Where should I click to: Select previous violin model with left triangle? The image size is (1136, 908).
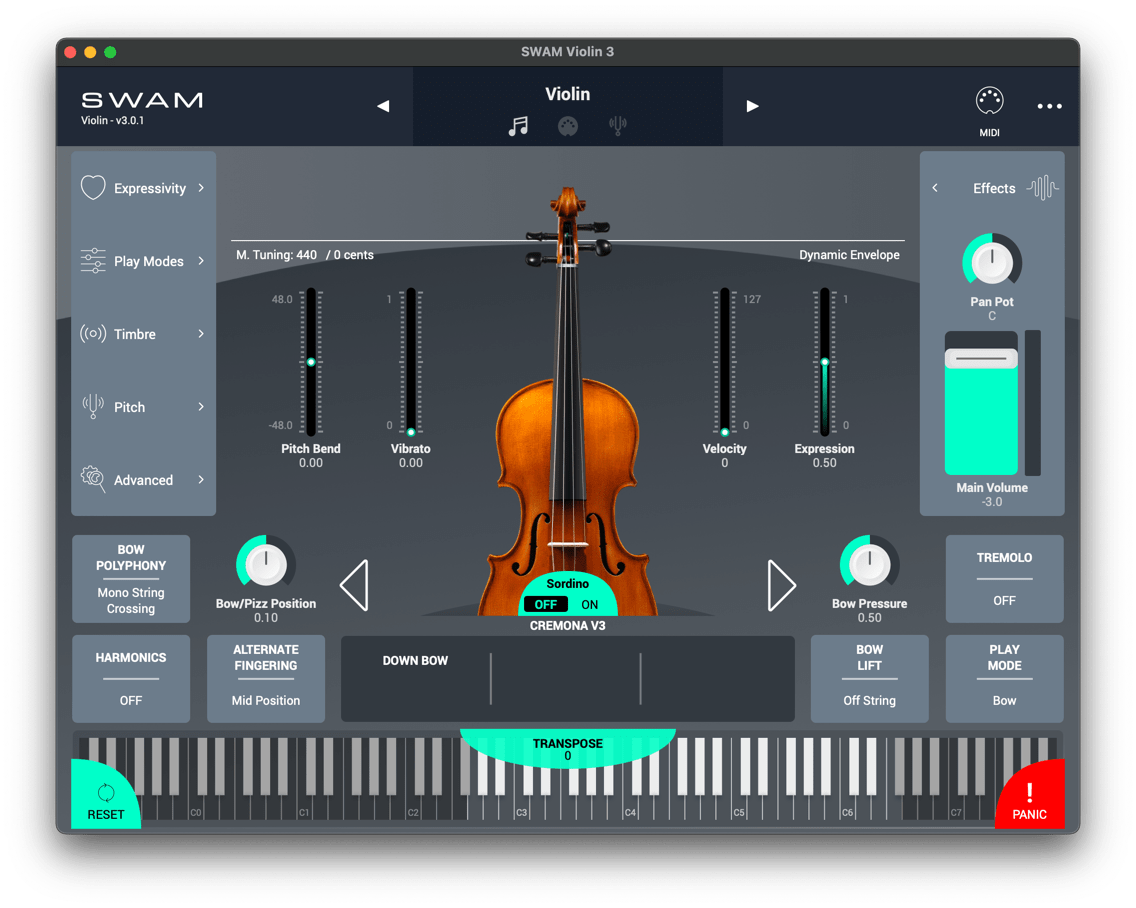354,585
